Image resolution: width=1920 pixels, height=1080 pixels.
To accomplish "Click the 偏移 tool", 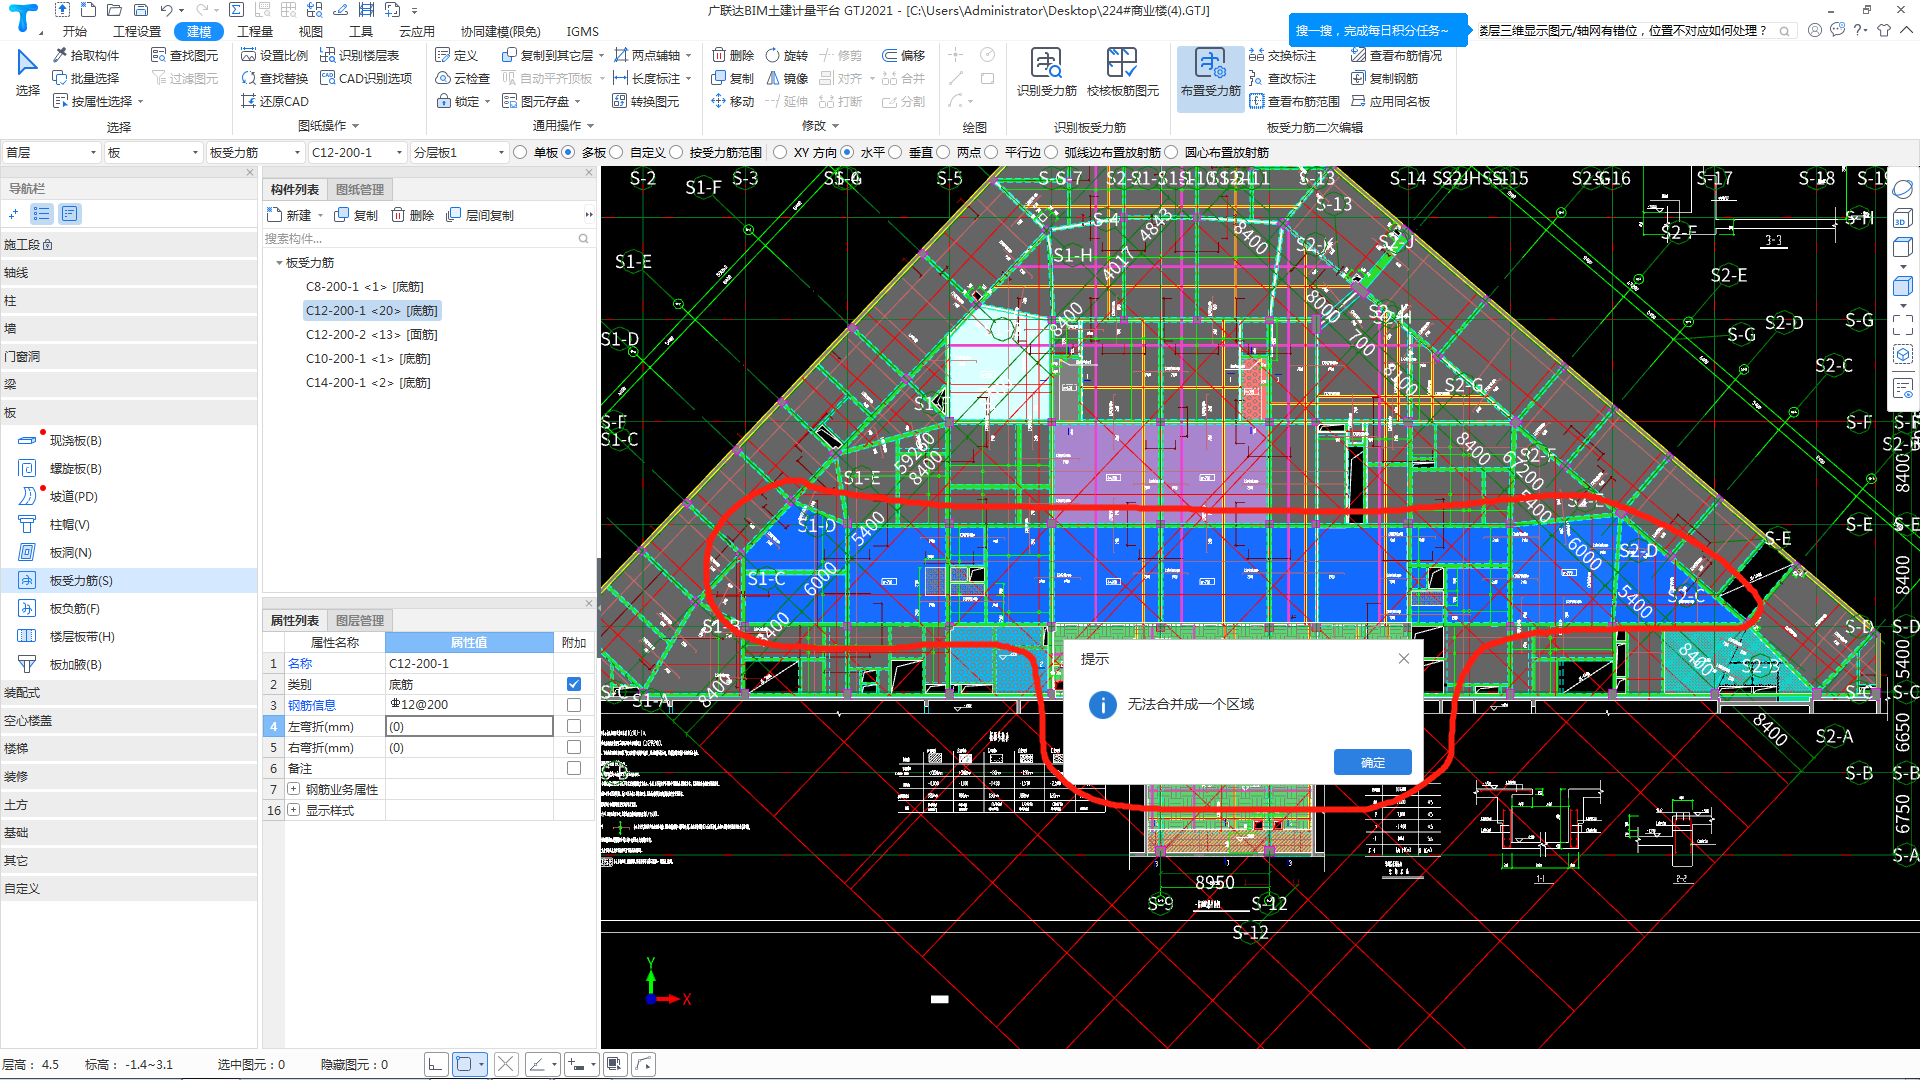I will click(x=904, y=55).
